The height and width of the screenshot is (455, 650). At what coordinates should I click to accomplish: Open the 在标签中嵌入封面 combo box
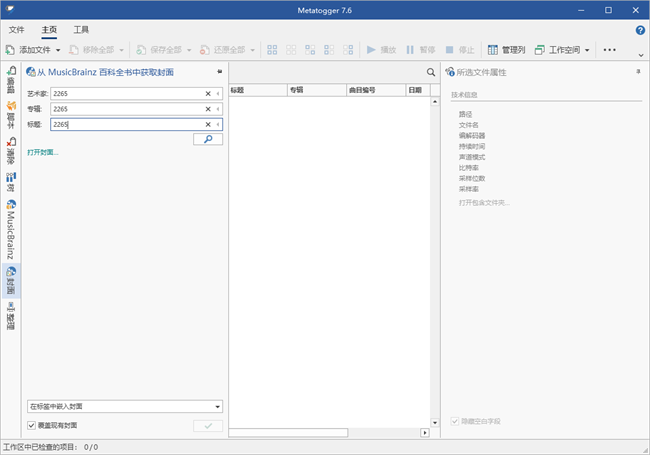coord(124,406)
